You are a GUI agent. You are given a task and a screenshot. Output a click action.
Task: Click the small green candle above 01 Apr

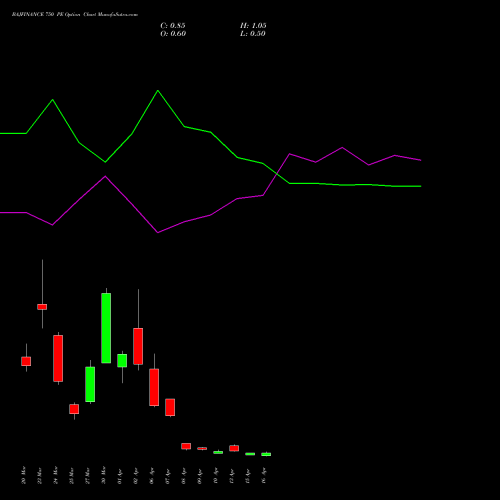pyautogui.click(x=122, y=361)
